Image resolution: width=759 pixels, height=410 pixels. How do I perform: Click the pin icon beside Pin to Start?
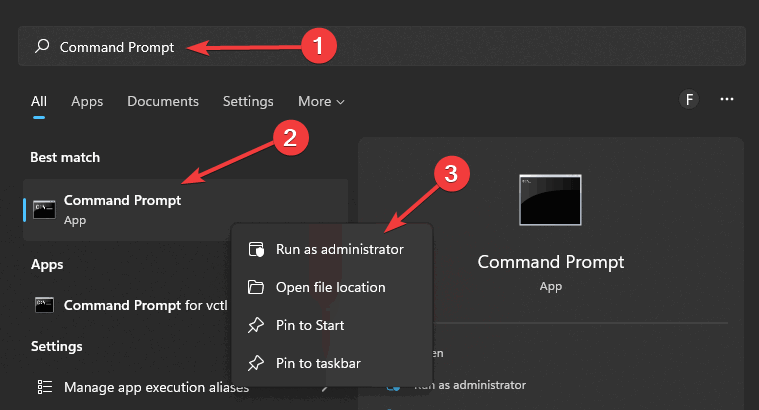256,325
